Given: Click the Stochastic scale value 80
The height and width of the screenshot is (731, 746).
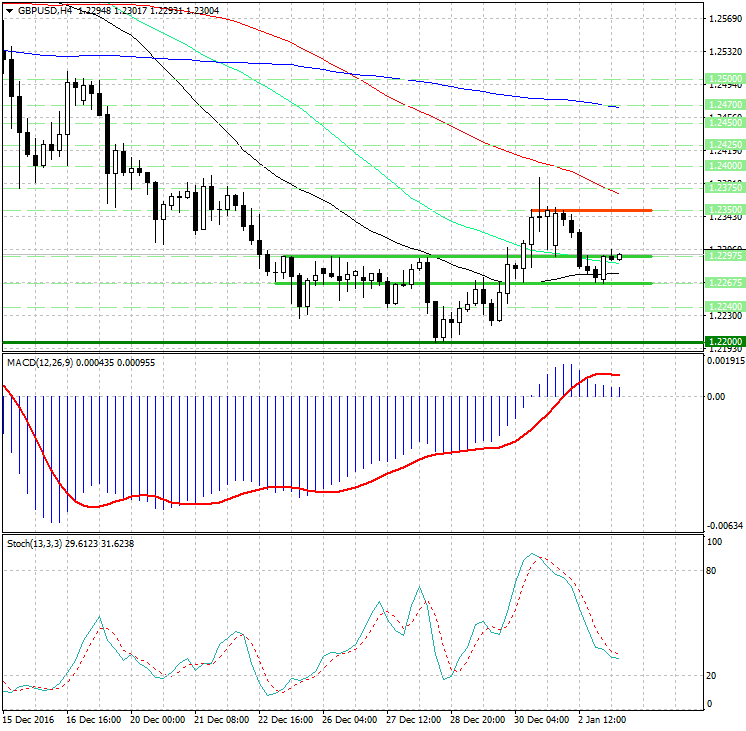Looking at the screenshot, I should point(714,571).
